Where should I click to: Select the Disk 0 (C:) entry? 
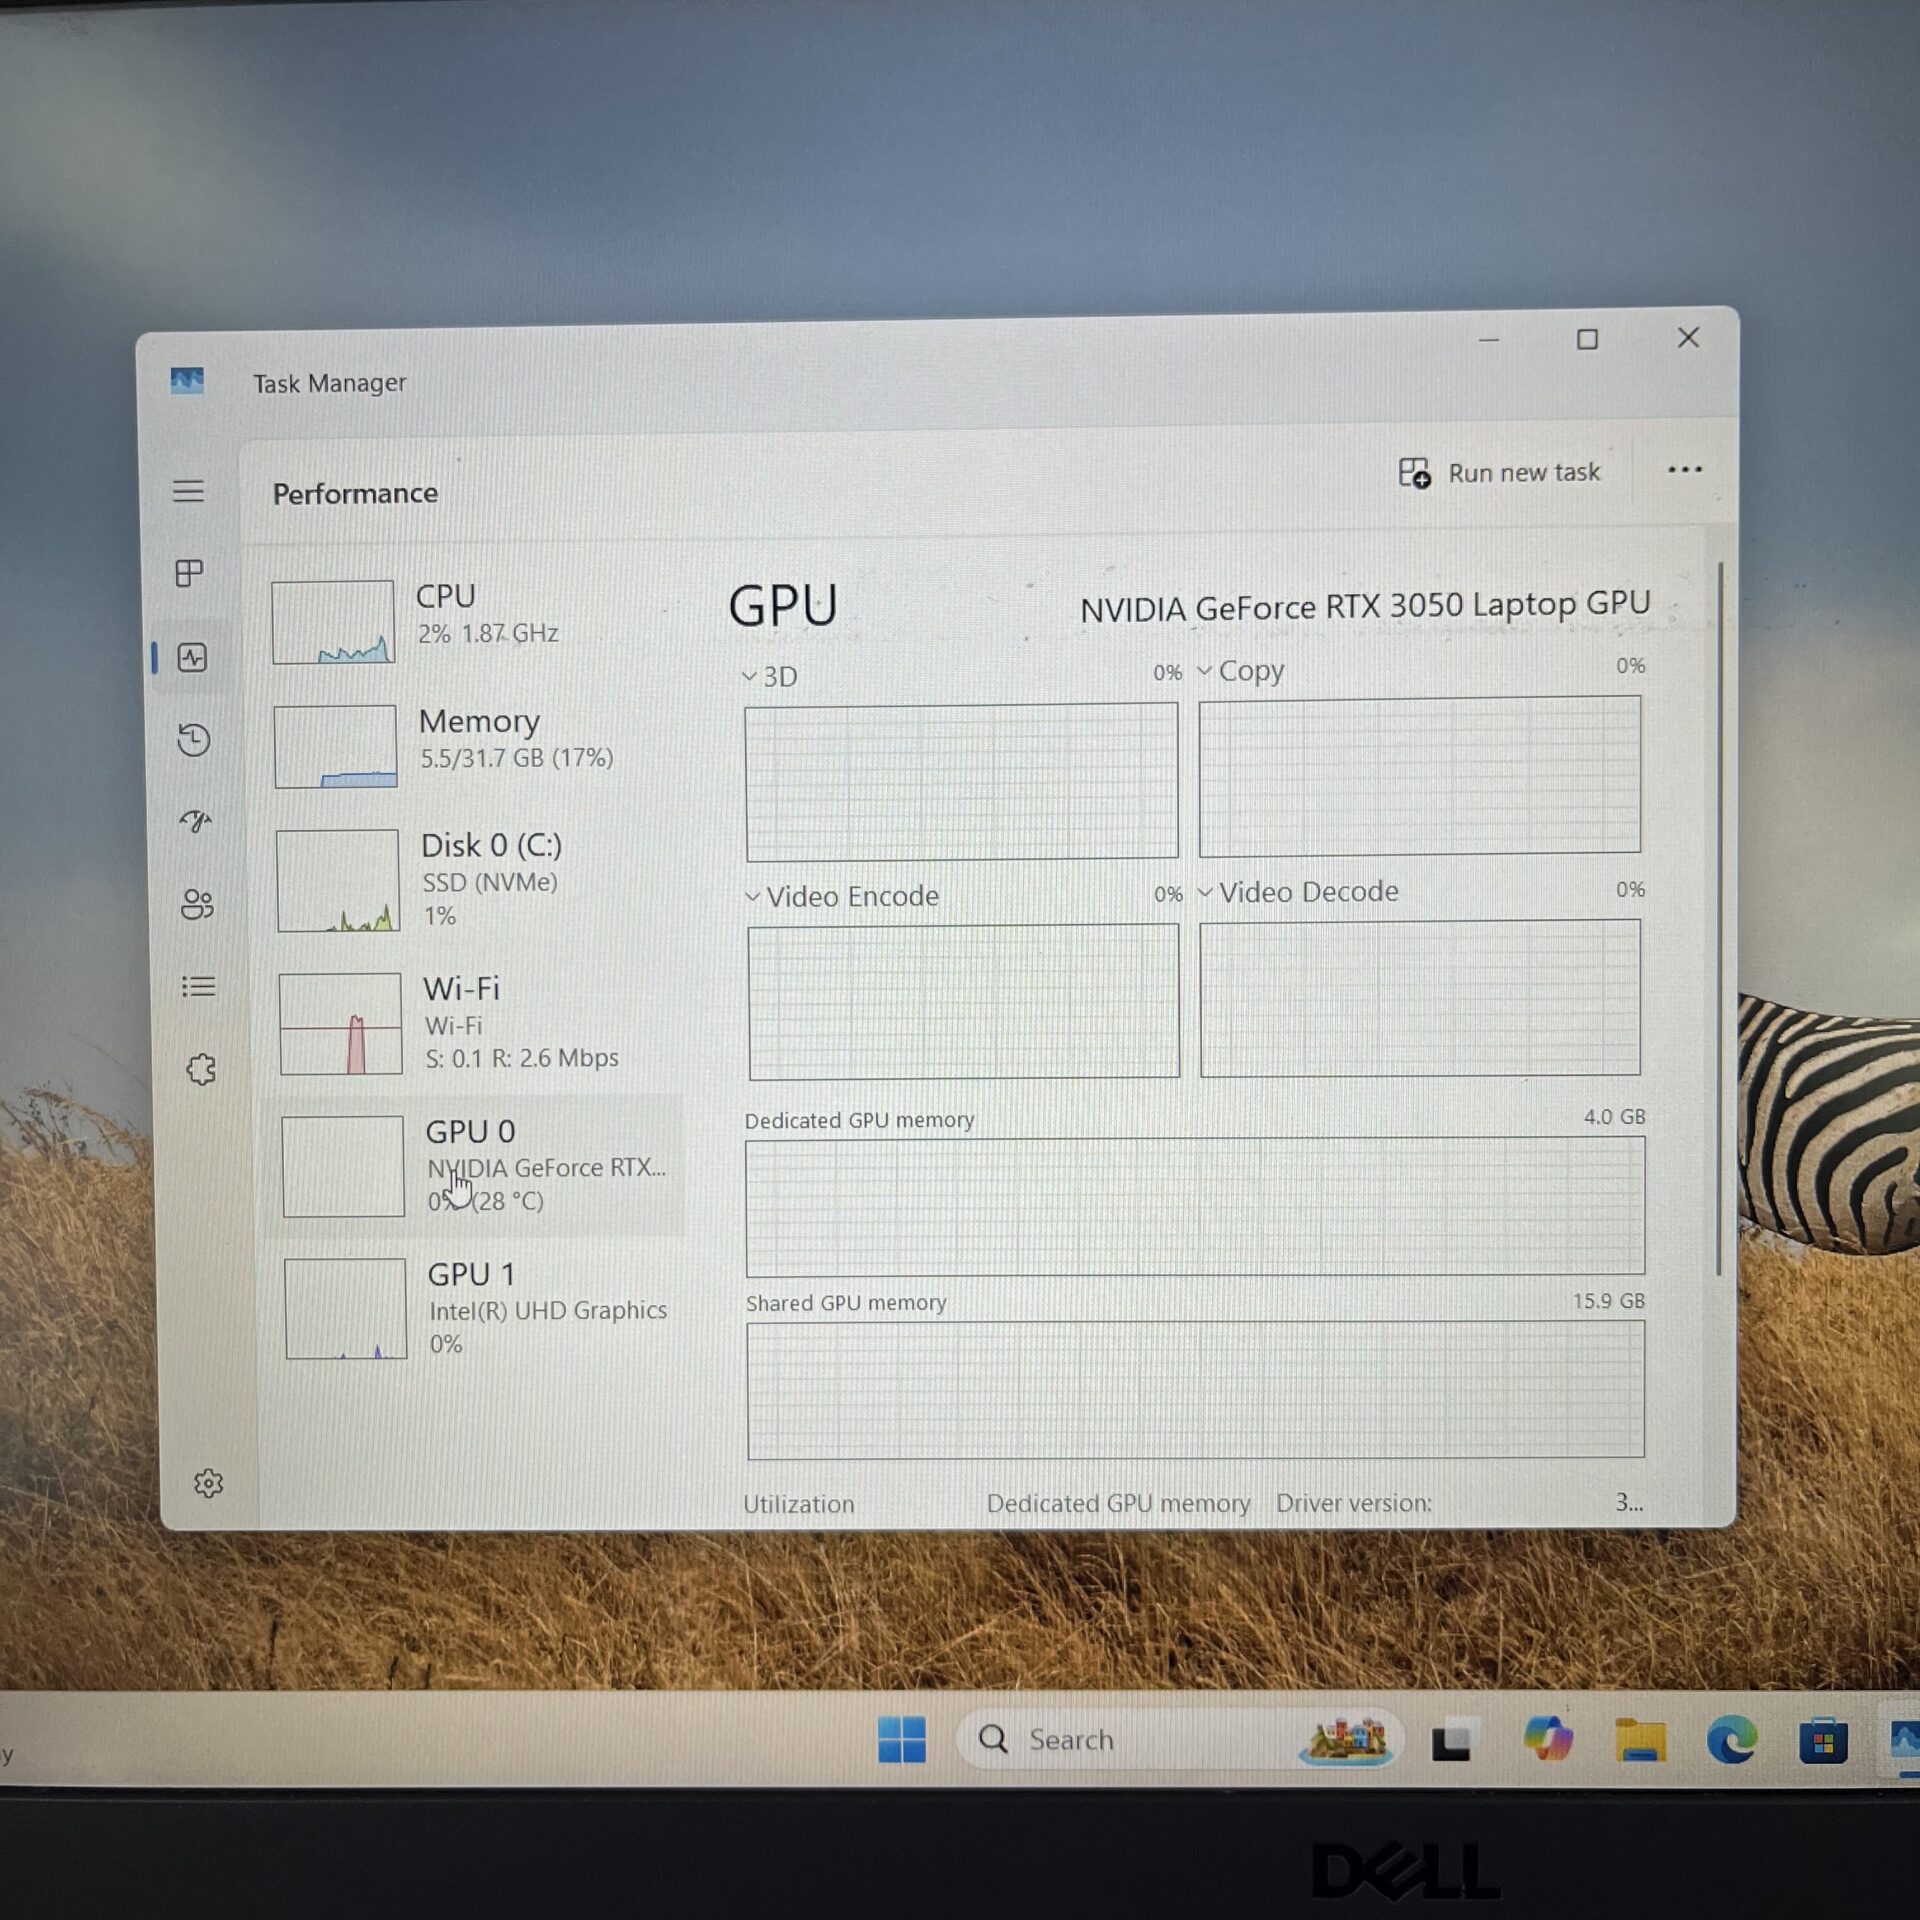pyautogui.click(x=474, y=880)
